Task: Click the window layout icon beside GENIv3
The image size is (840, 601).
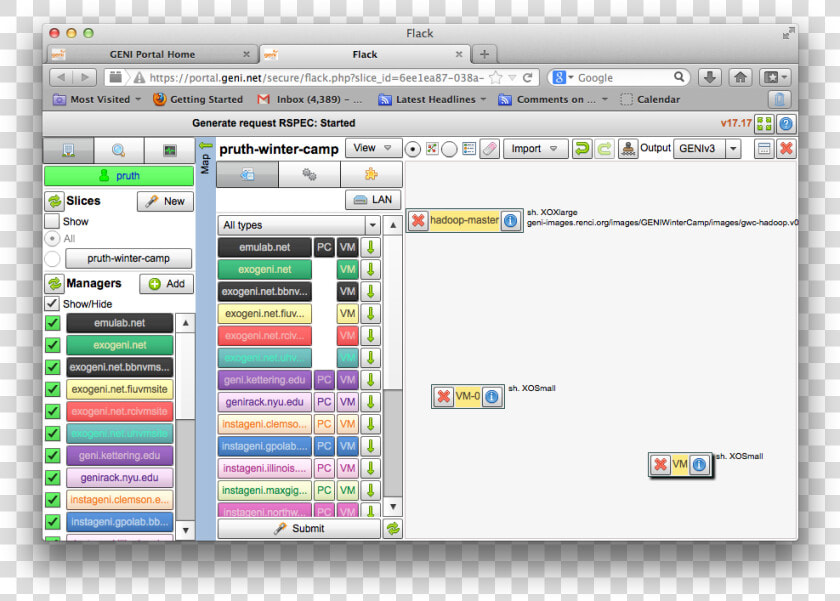Action: tap(764, 148)
